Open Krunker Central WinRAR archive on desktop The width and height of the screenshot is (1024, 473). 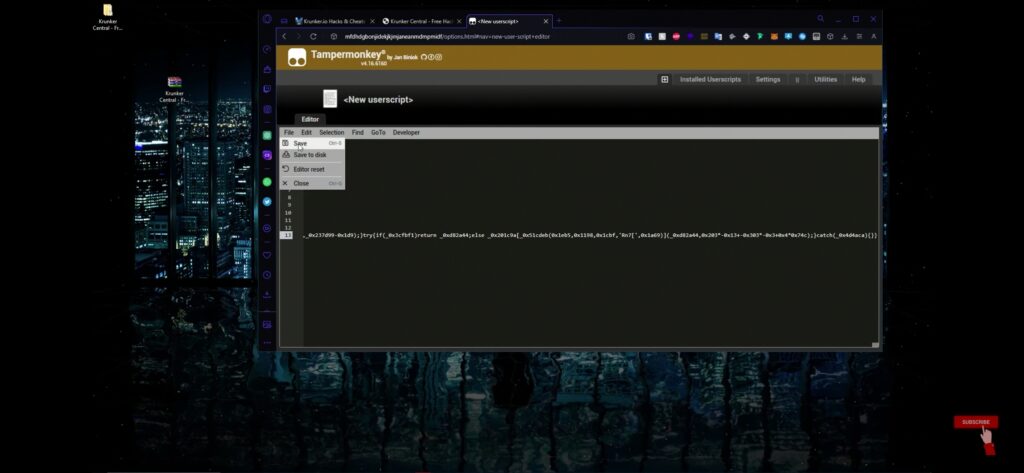click(174, 90)
